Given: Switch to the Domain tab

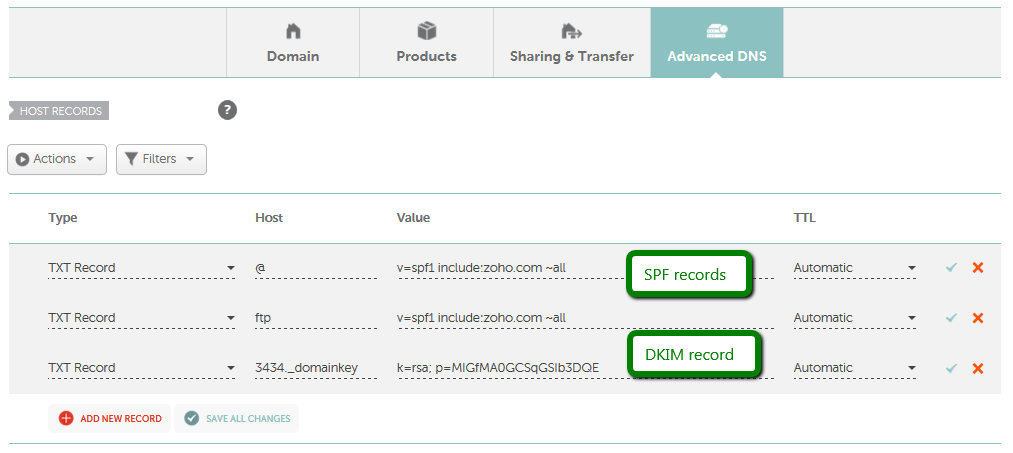Looking at the screenshot, I should point(293,43).
